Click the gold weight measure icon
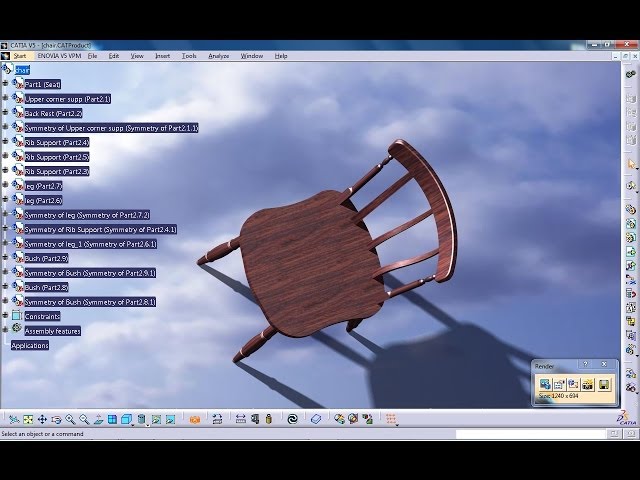This screenshot has width=640, height=480. pos(269,419)
